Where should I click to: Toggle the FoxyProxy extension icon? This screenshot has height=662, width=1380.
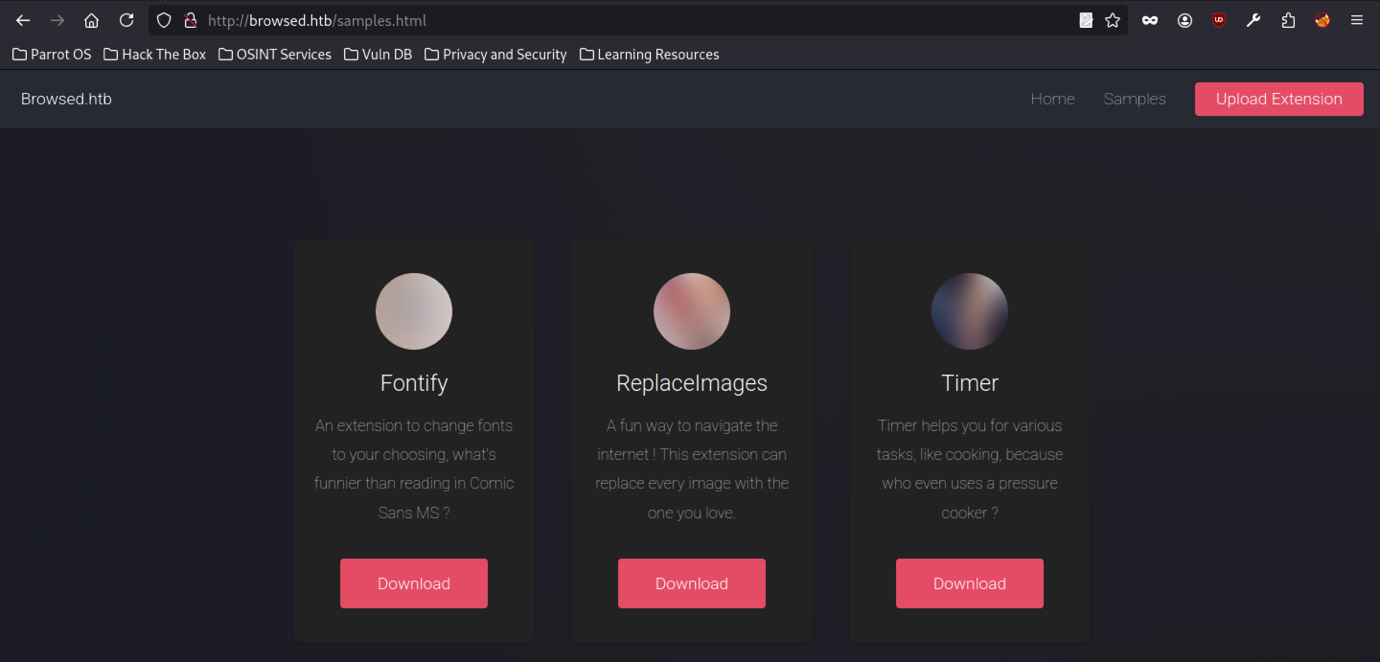1322,20
